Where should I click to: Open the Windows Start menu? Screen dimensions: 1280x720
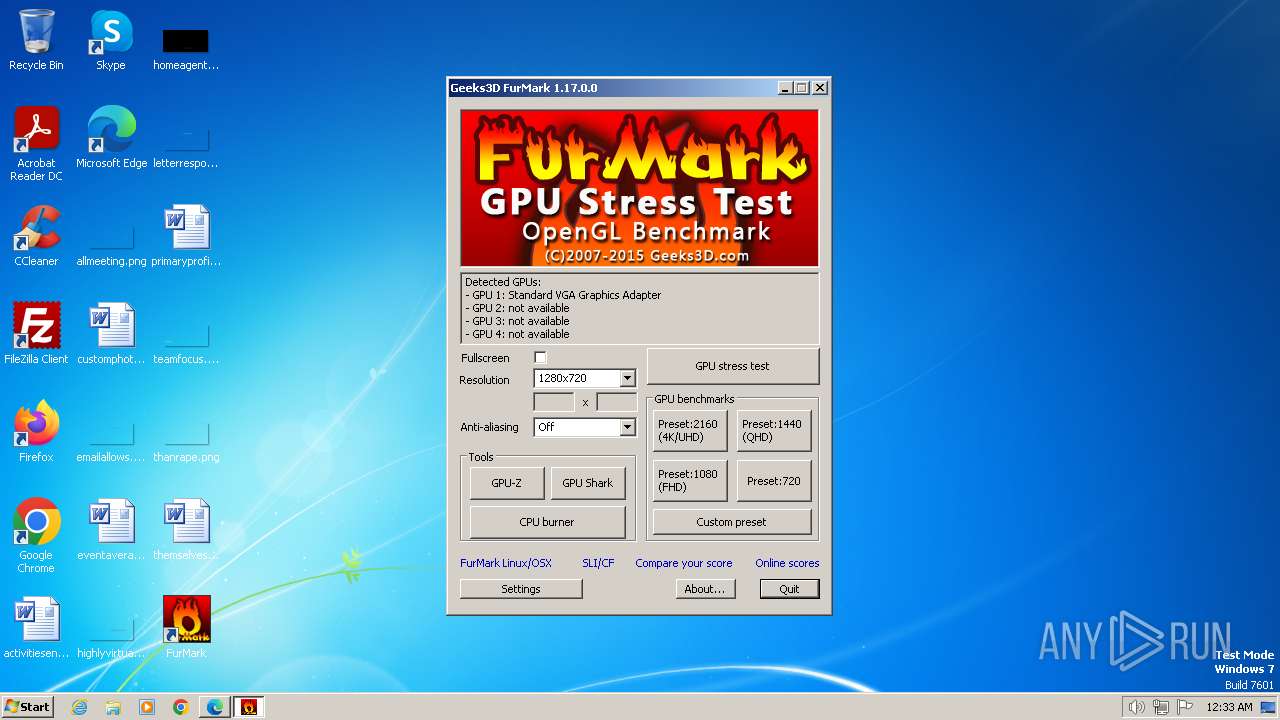tap(27, 707)
